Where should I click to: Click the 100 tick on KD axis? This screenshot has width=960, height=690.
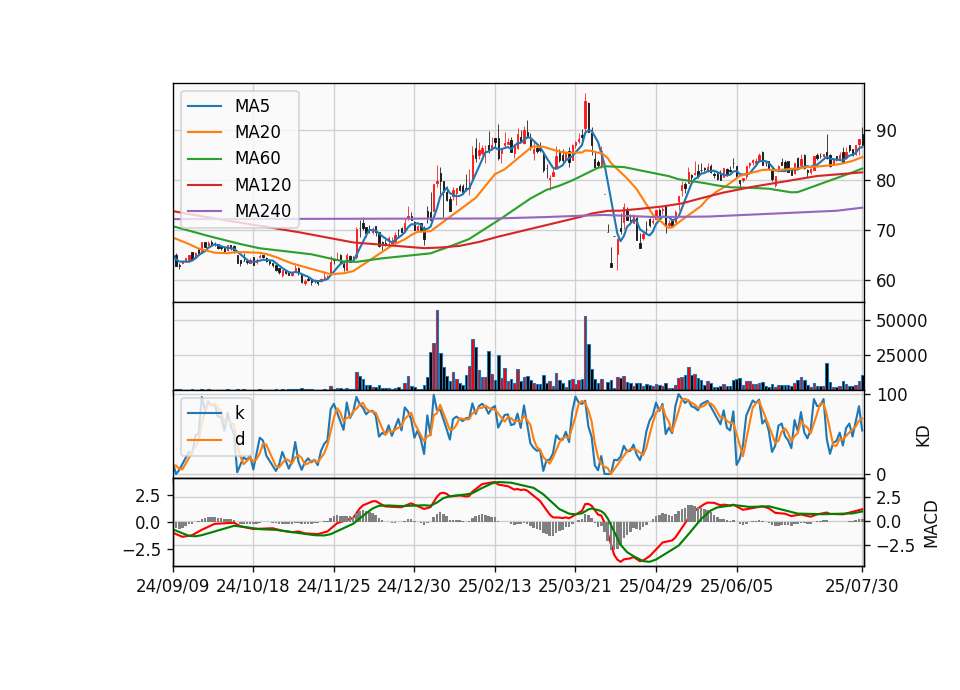(x=891, y=395)
